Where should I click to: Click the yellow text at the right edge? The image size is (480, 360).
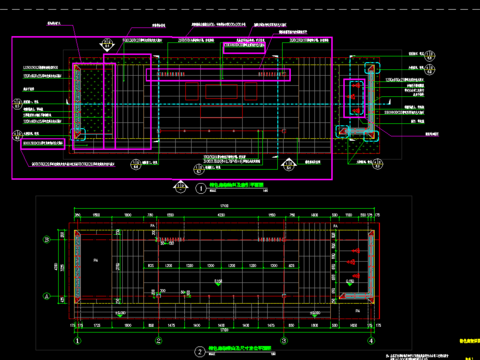pos(470,341)
